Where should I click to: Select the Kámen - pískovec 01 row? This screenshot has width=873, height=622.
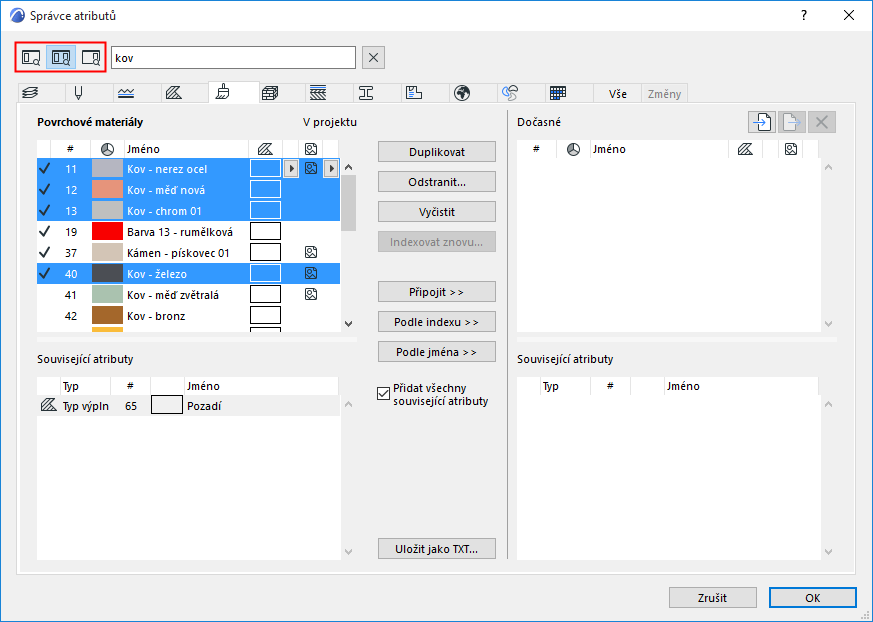pyautogui.click(x=188, y=253)
